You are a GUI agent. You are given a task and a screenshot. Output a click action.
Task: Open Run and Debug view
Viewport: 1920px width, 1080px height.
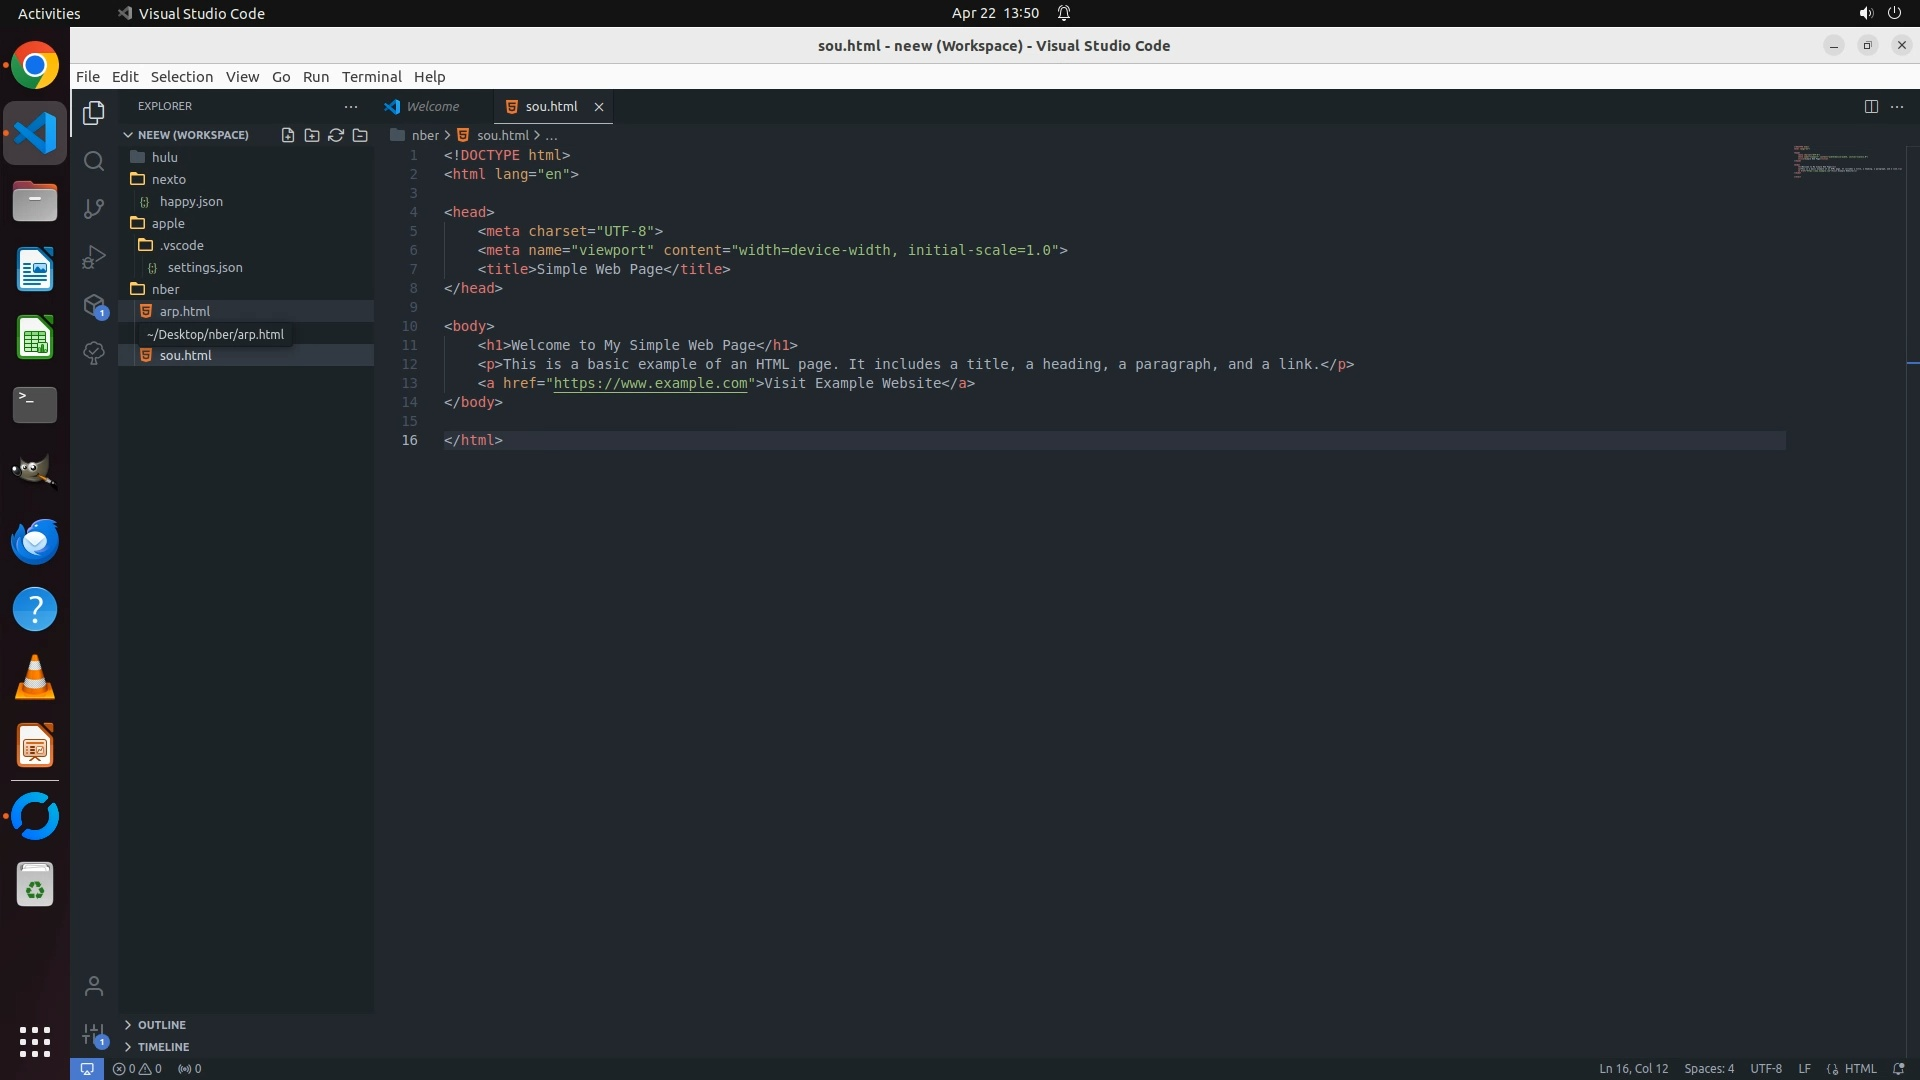pos(94,257)
